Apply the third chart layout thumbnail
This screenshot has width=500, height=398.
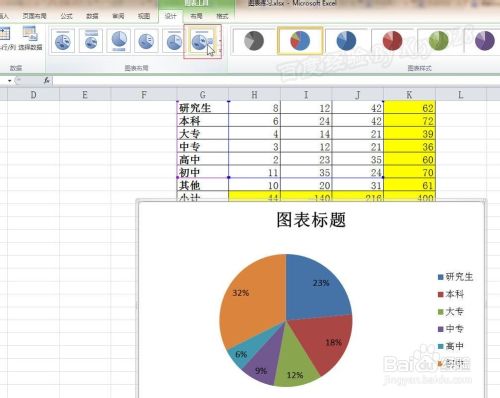click(x=119, y=41)
